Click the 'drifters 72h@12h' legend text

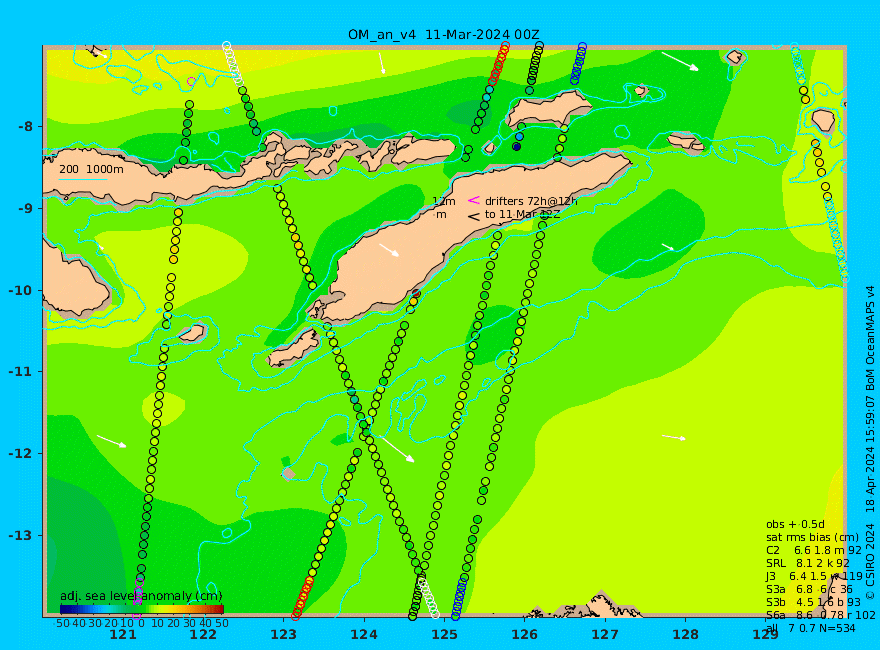[531, 201]
